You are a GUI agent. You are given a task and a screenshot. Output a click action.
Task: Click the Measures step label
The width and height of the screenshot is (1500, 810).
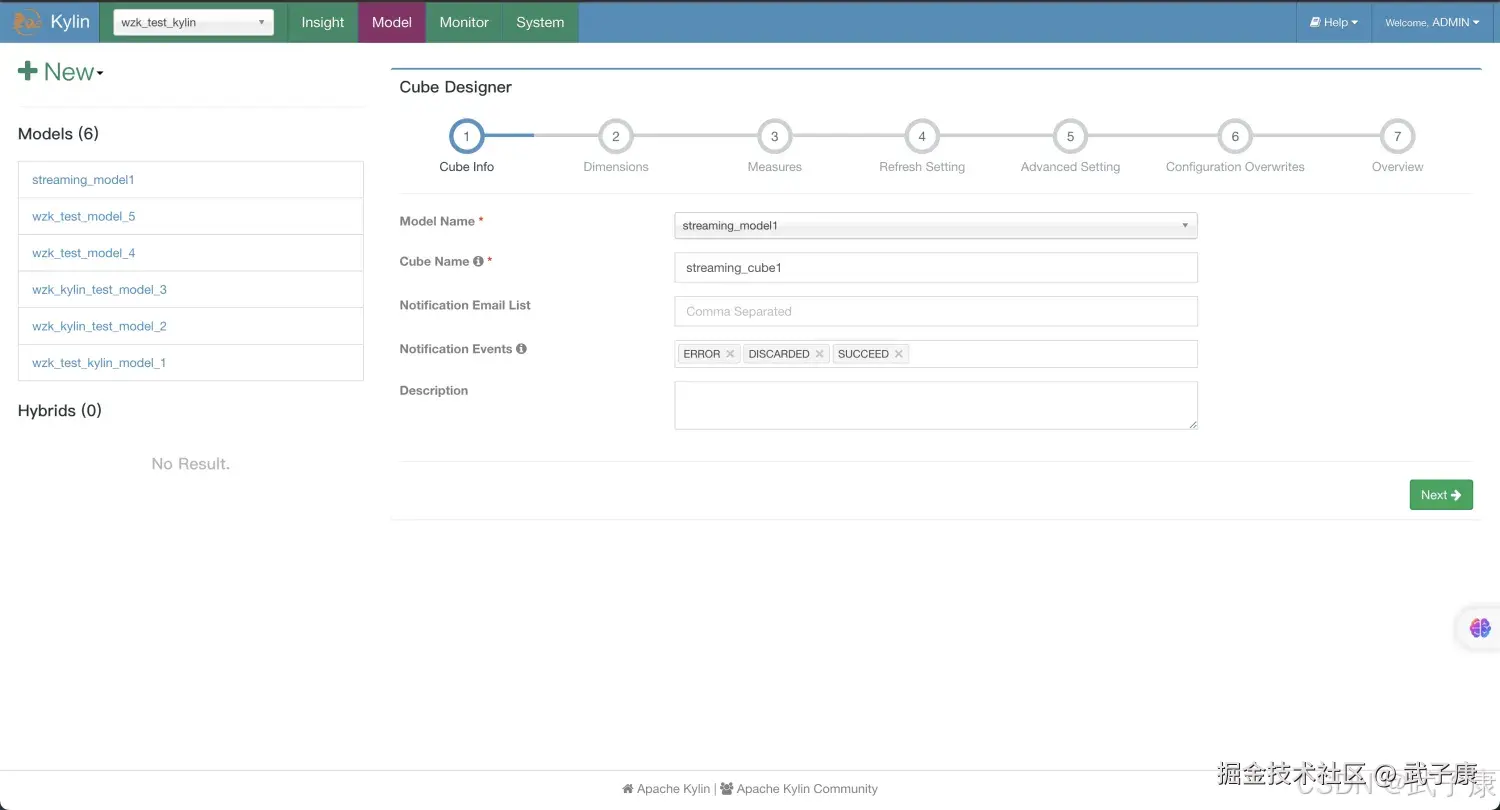click(x=774, y=167)
